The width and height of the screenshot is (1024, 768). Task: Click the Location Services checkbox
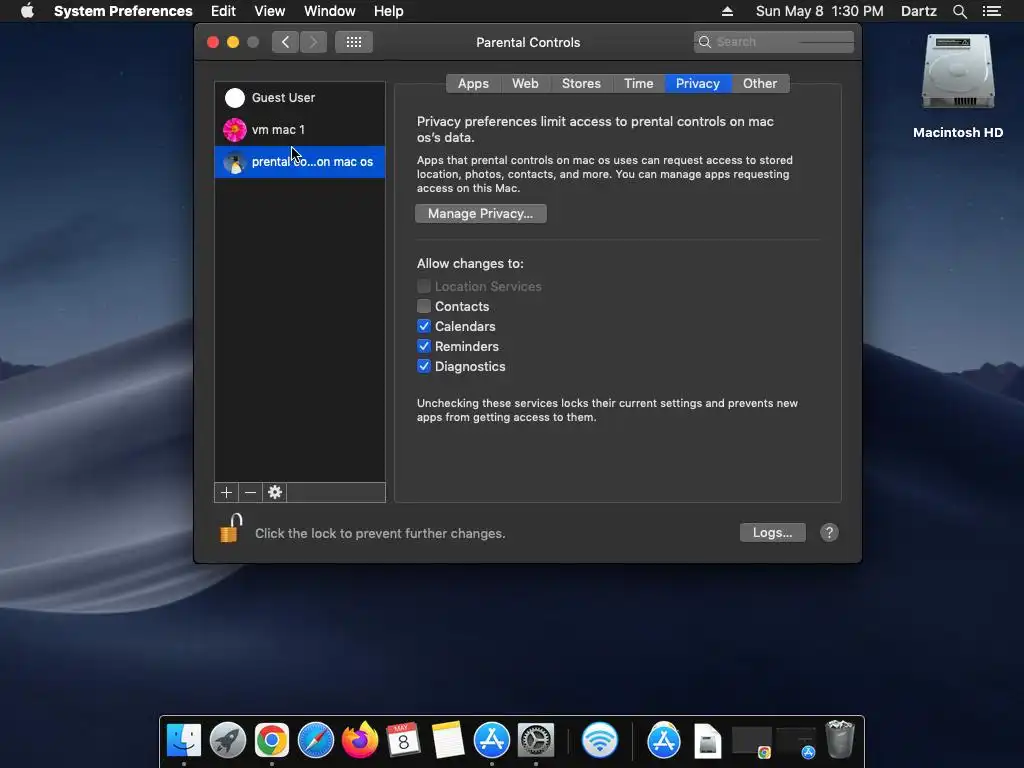pos(424,286)
